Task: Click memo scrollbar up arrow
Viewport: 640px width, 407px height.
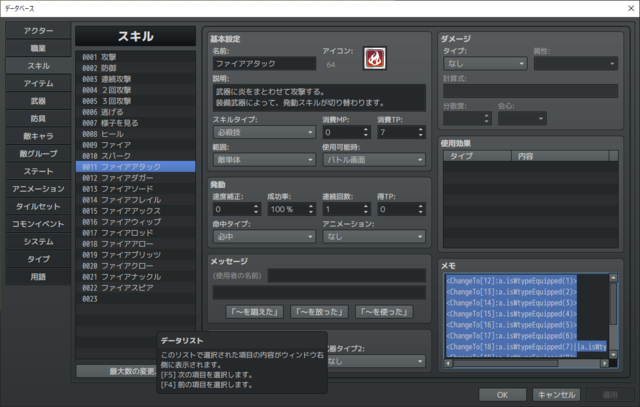Action: [613, 278]
